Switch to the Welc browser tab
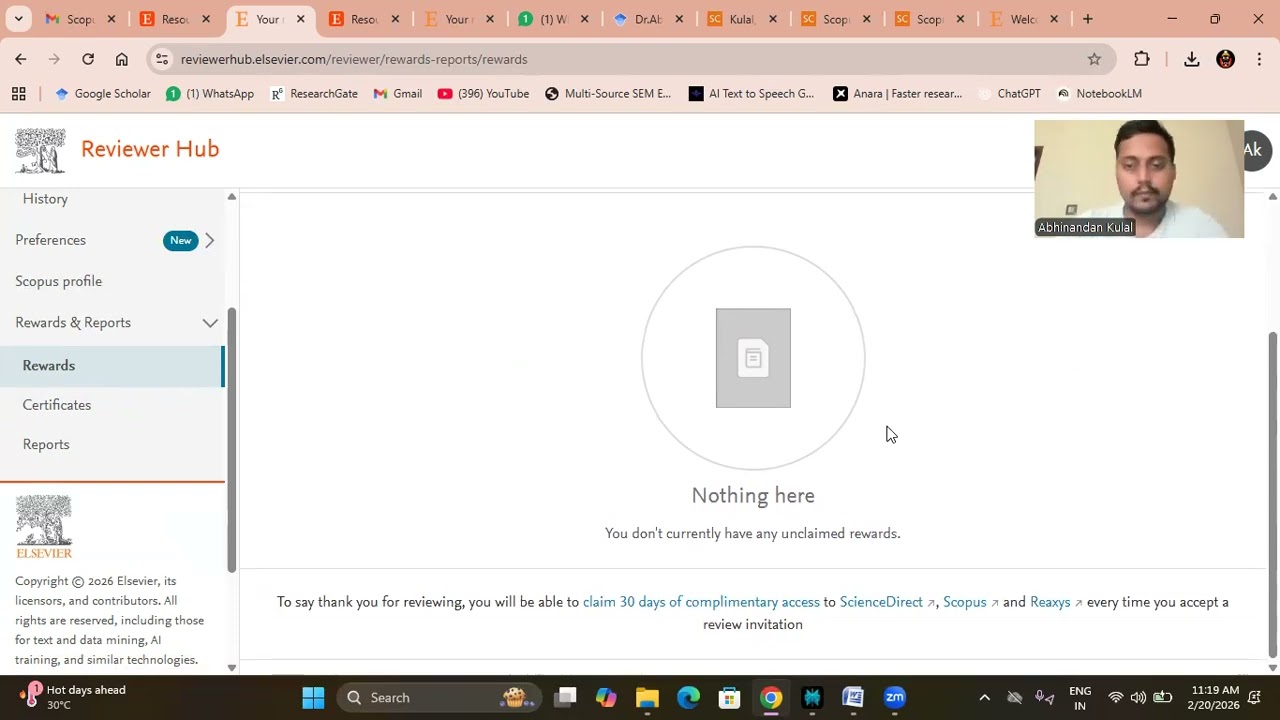The height and width of the screenshot is (720, 1280). [x=1024, y=19]
